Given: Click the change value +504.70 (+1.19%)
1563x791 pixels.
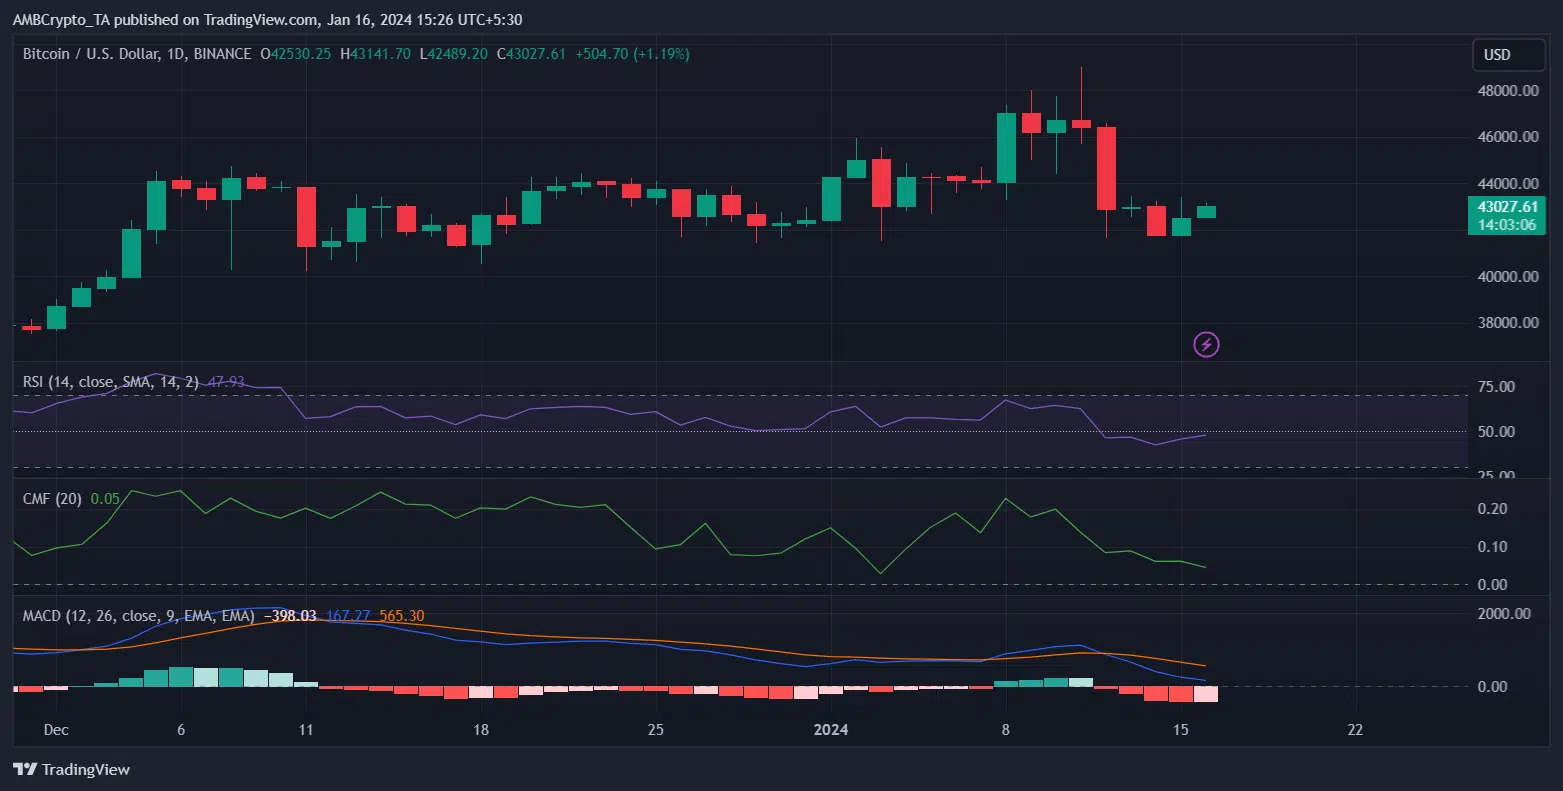Looking at the screenshot, I should pos(632,54).
